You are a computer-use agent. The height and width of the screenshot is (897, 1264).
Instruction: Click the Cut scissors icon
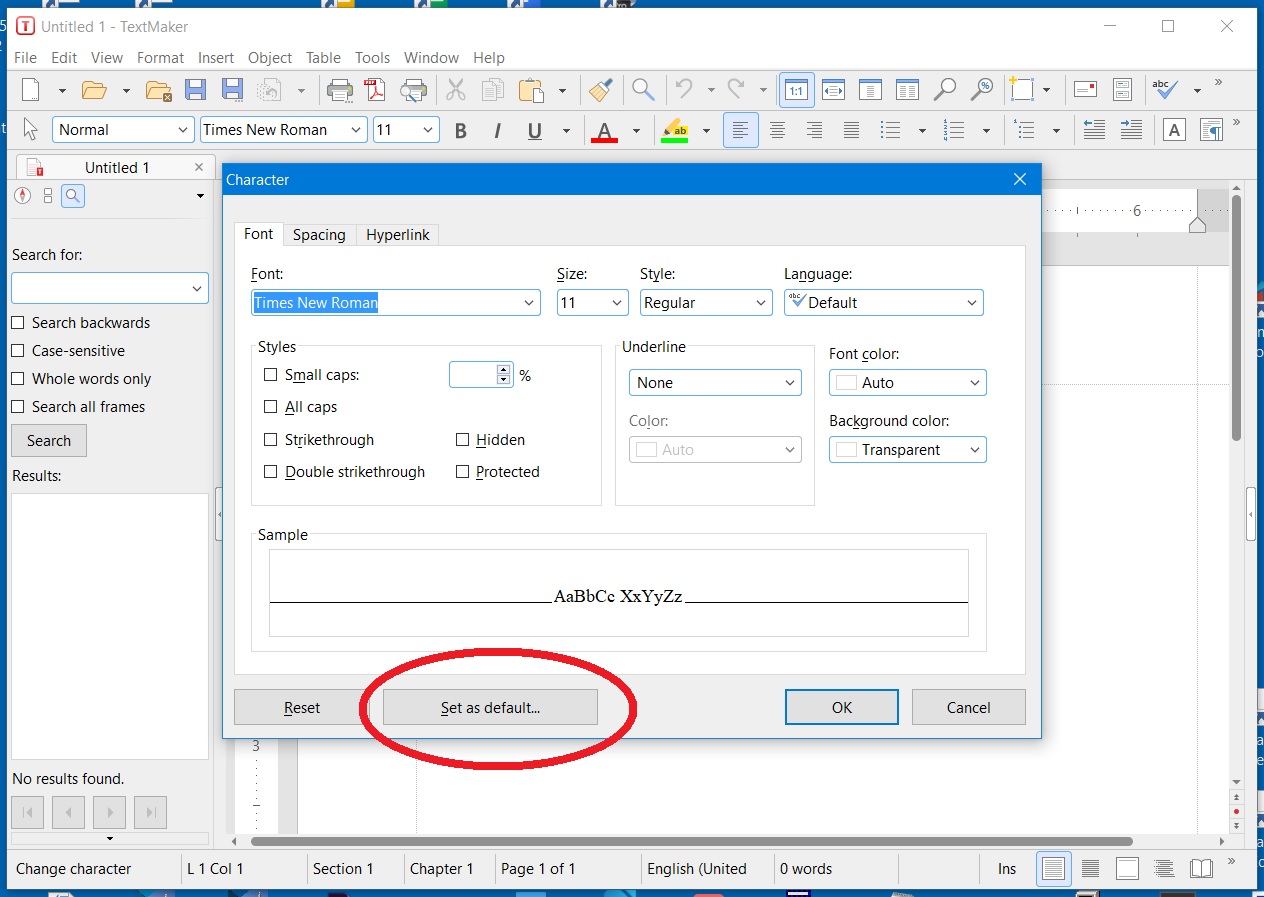456,90
